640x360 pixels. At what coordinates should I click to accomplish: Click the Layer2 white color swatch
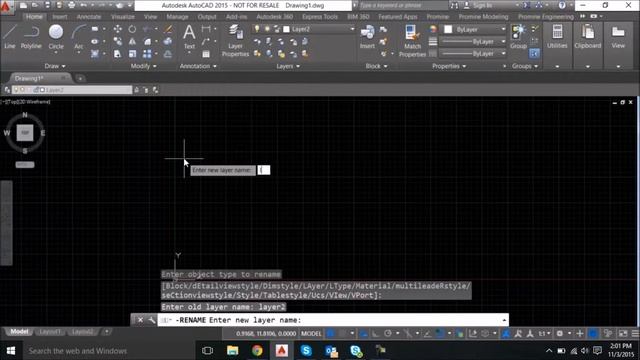click(x=287, y=29)
